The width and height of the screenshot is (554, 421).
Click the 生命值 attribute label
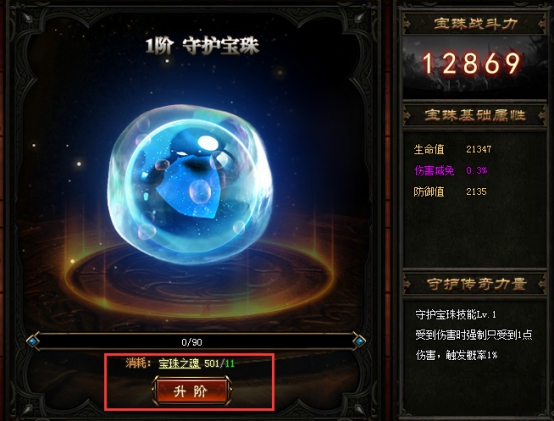click(429, 149)
